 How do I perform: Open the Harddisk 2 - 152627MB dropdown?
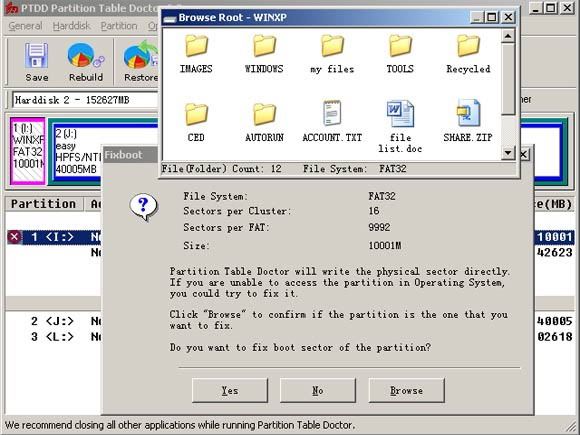click(86, 100)
